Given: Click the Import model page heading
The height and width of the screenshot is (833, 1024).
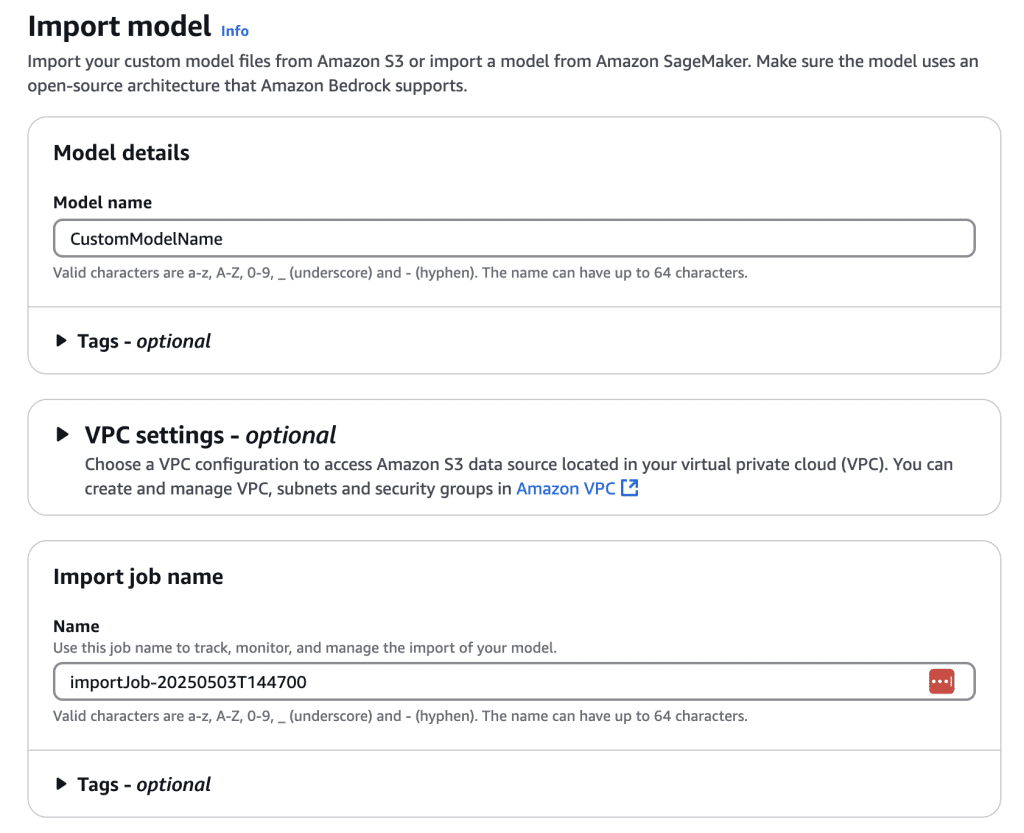Looking at the screenshot, I should [x=119, y=26].
